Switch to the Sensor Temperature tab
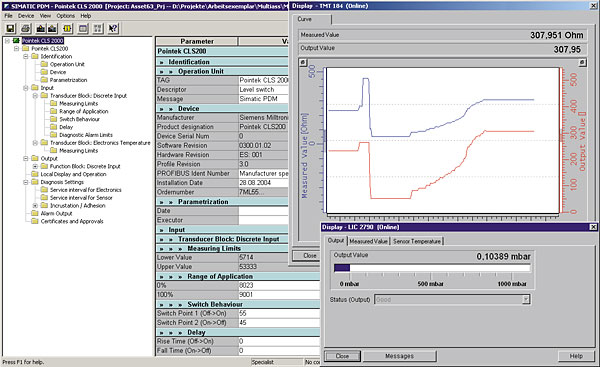Screen dimensions: 600x367 [417, 241]
